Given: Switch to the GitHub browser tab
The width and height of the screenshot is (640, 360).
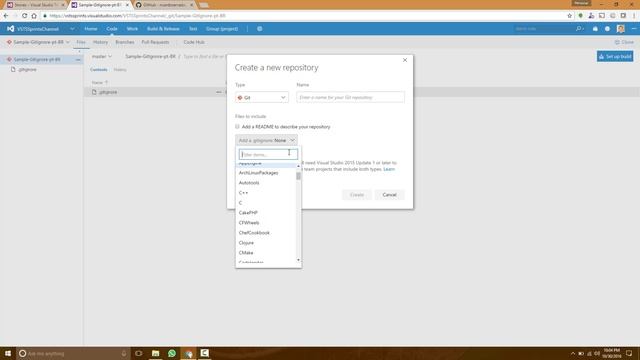Looking at the screenshot, I should click(163, 5).
